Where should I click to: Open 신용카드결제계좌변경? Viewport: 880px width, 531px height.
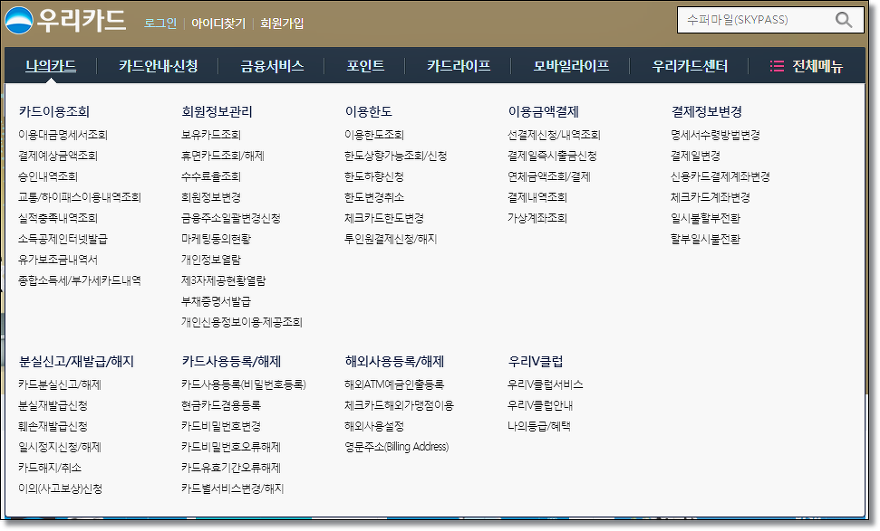pyautogui.click(x=721, y=176)
